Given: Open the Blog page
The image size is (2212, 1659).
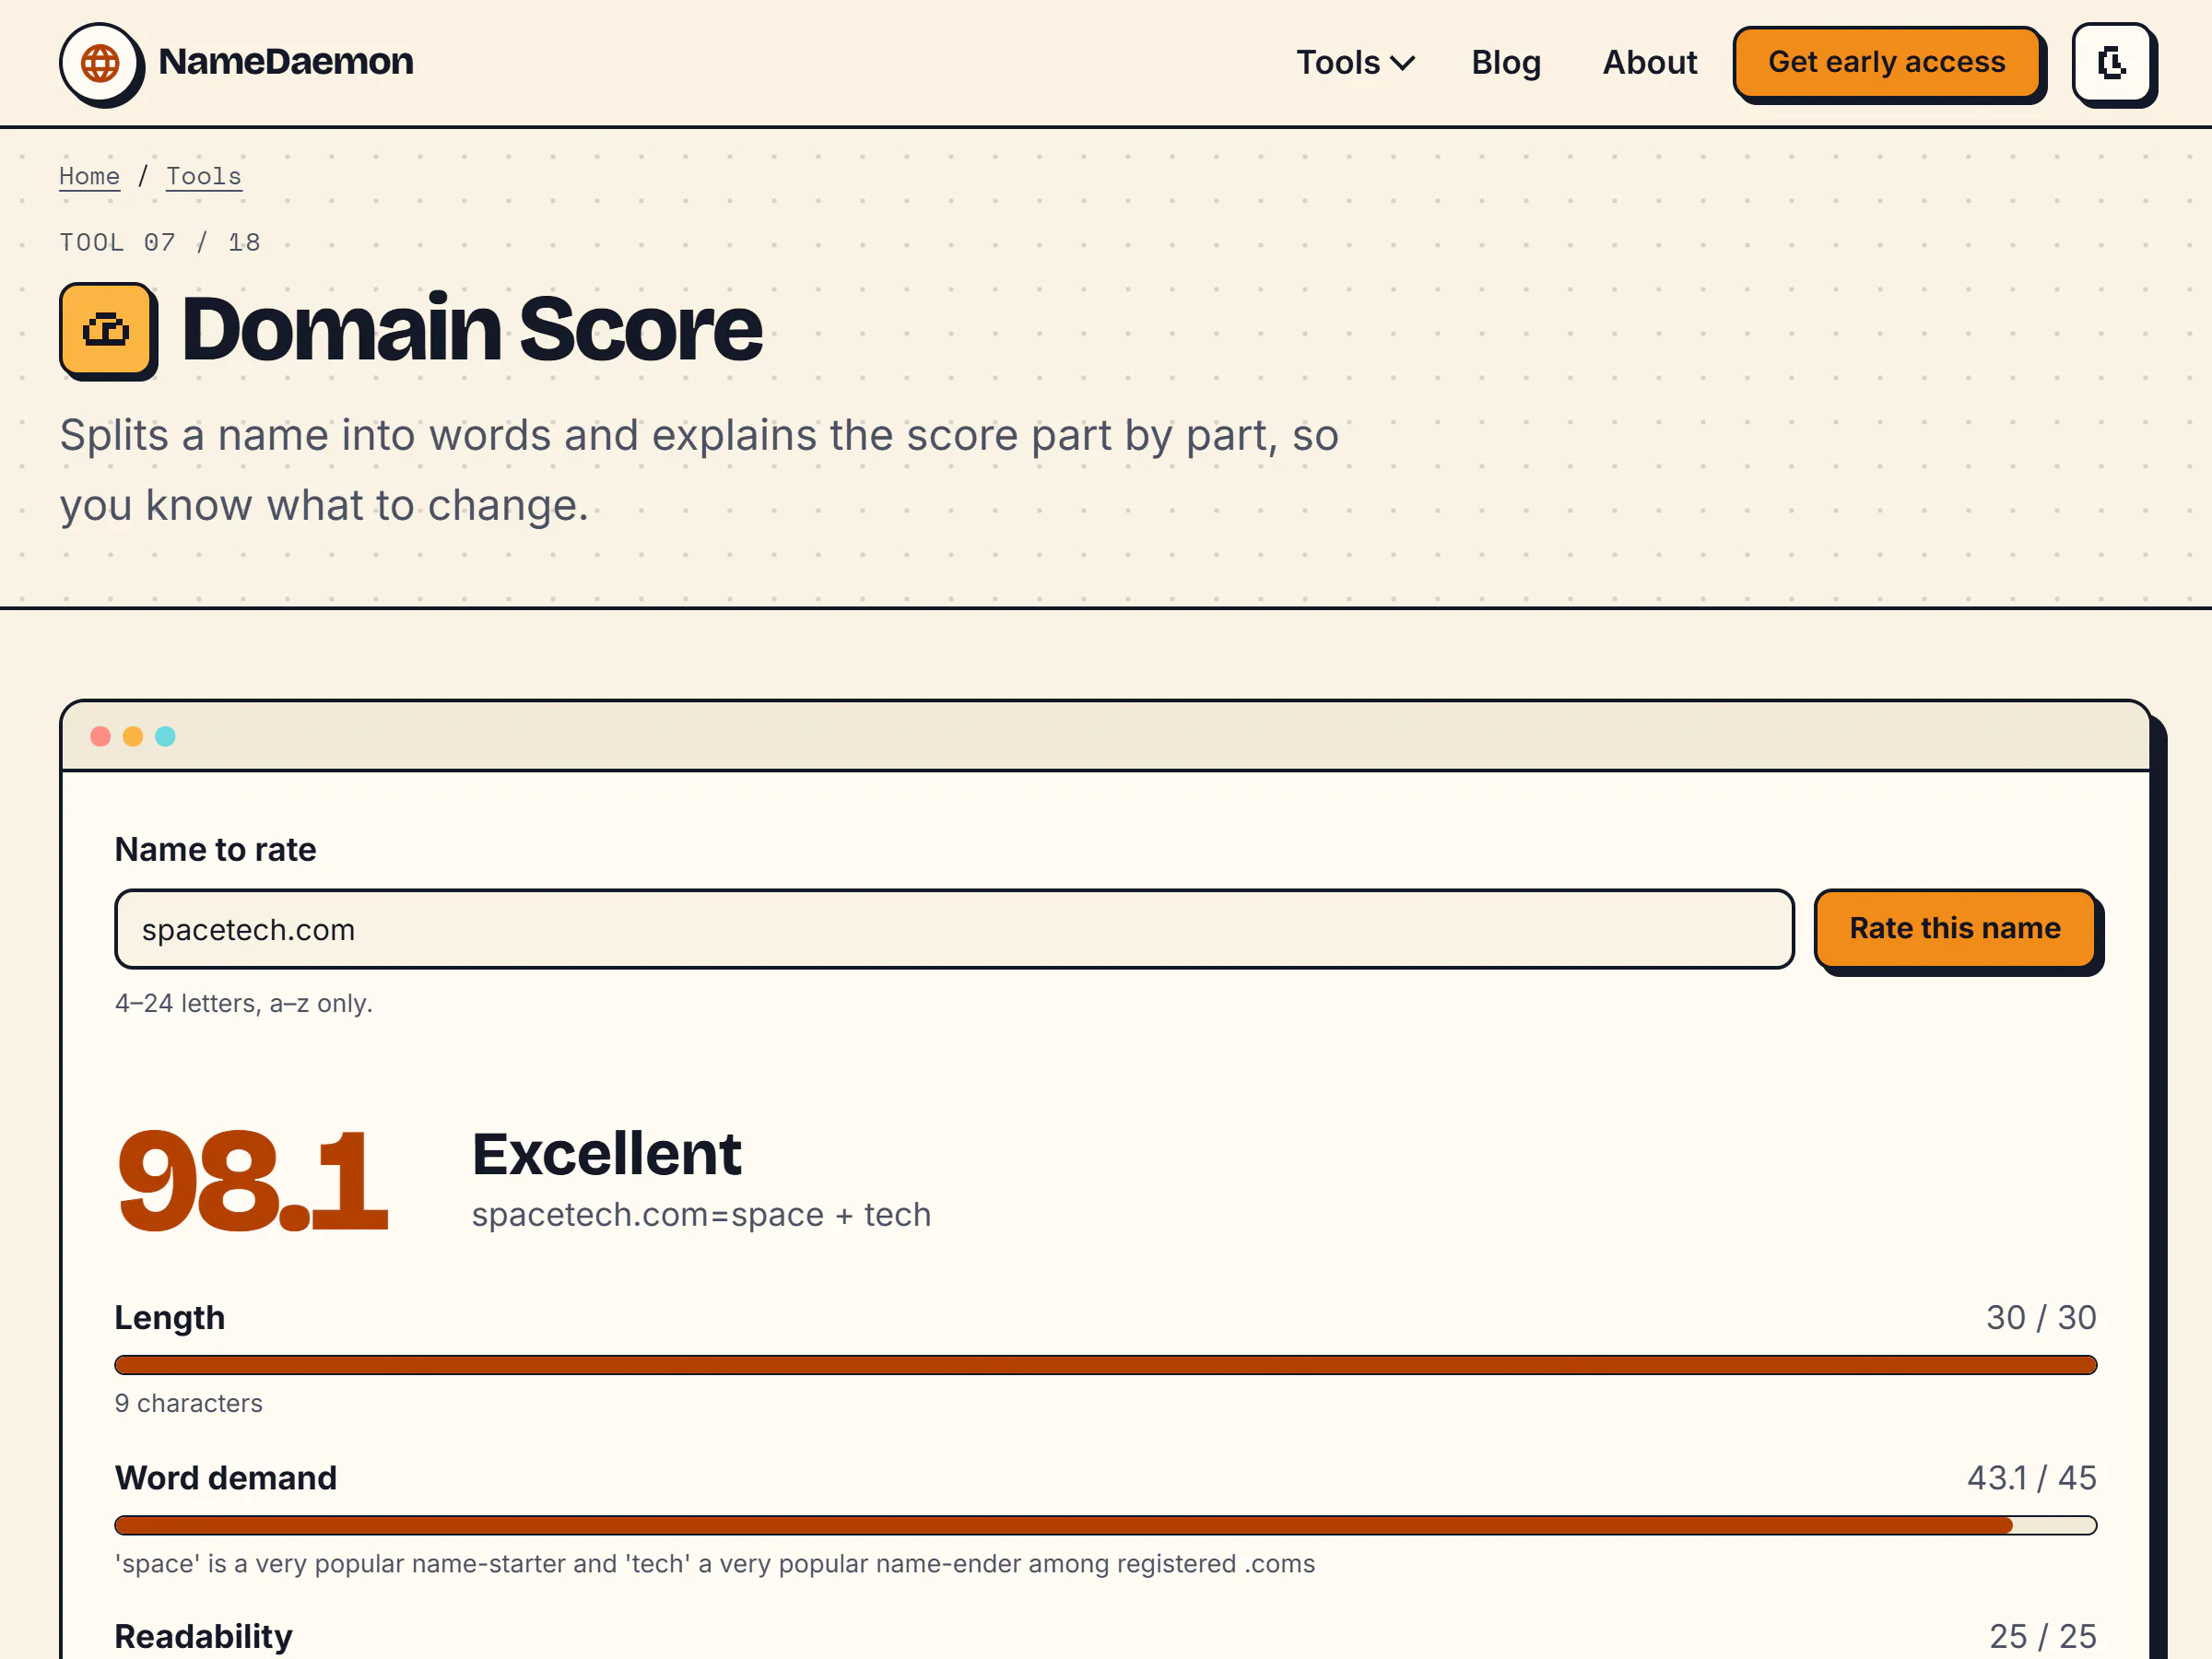Looking at the screenshot, I should point(1506,62).
